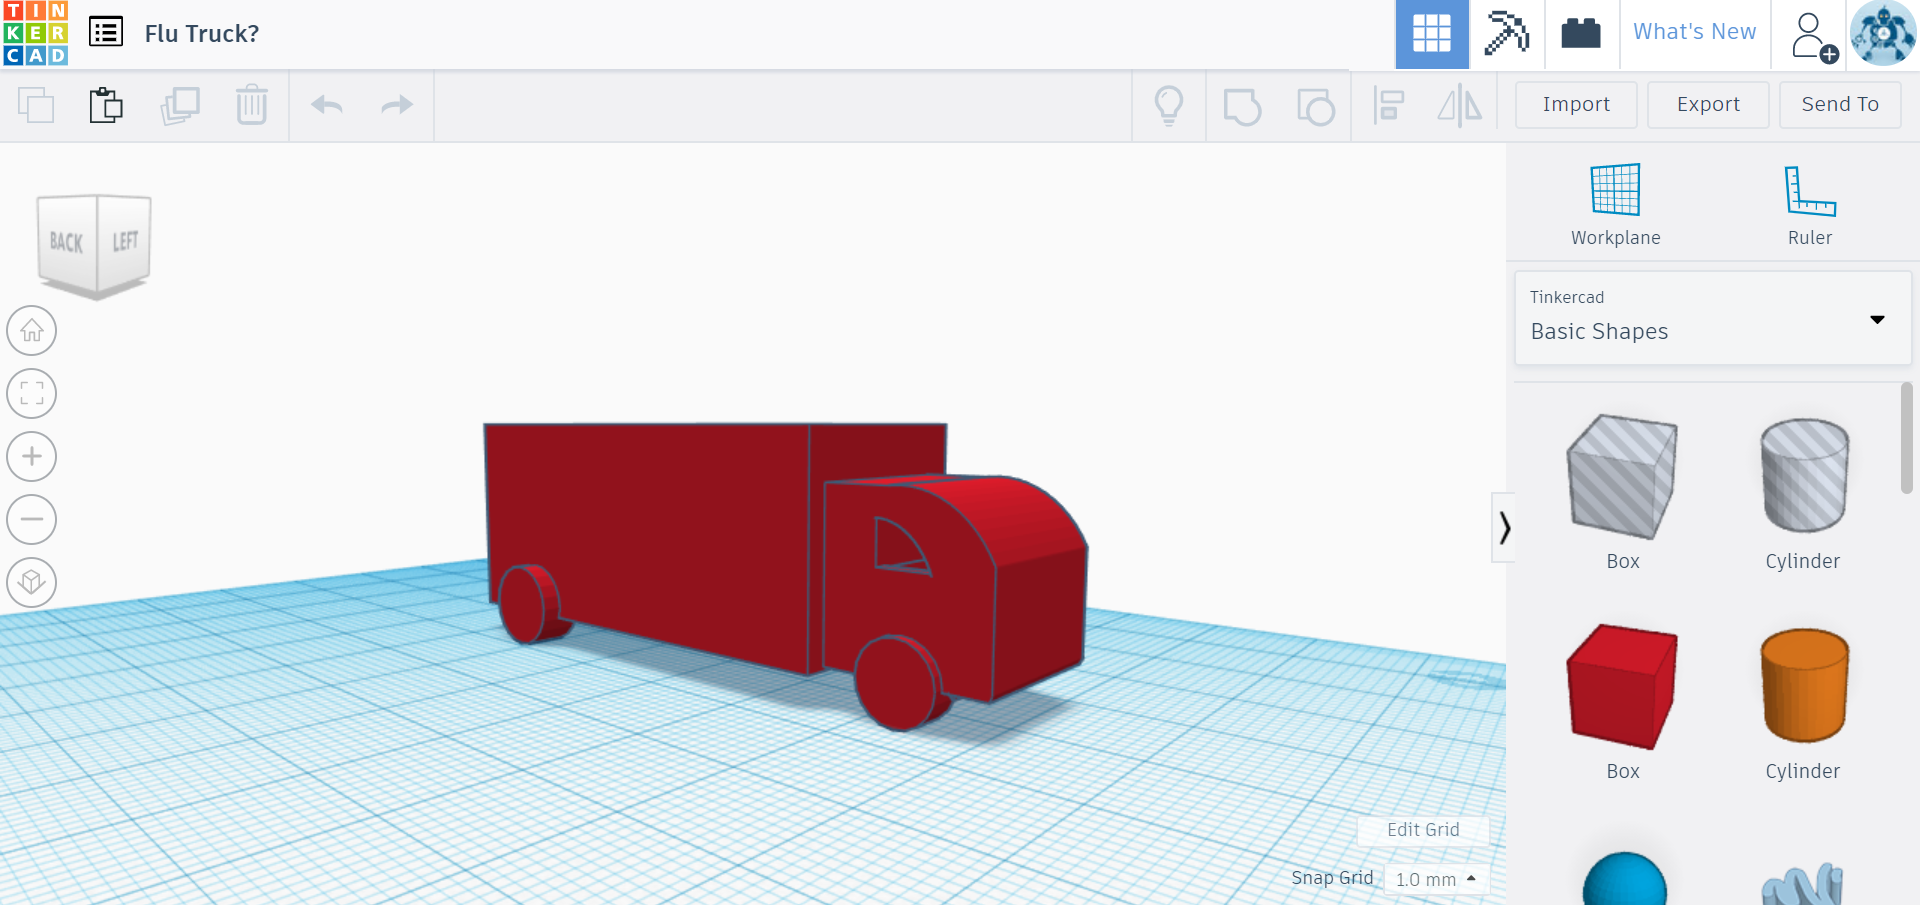Click the Send To button

point(1840,105)
